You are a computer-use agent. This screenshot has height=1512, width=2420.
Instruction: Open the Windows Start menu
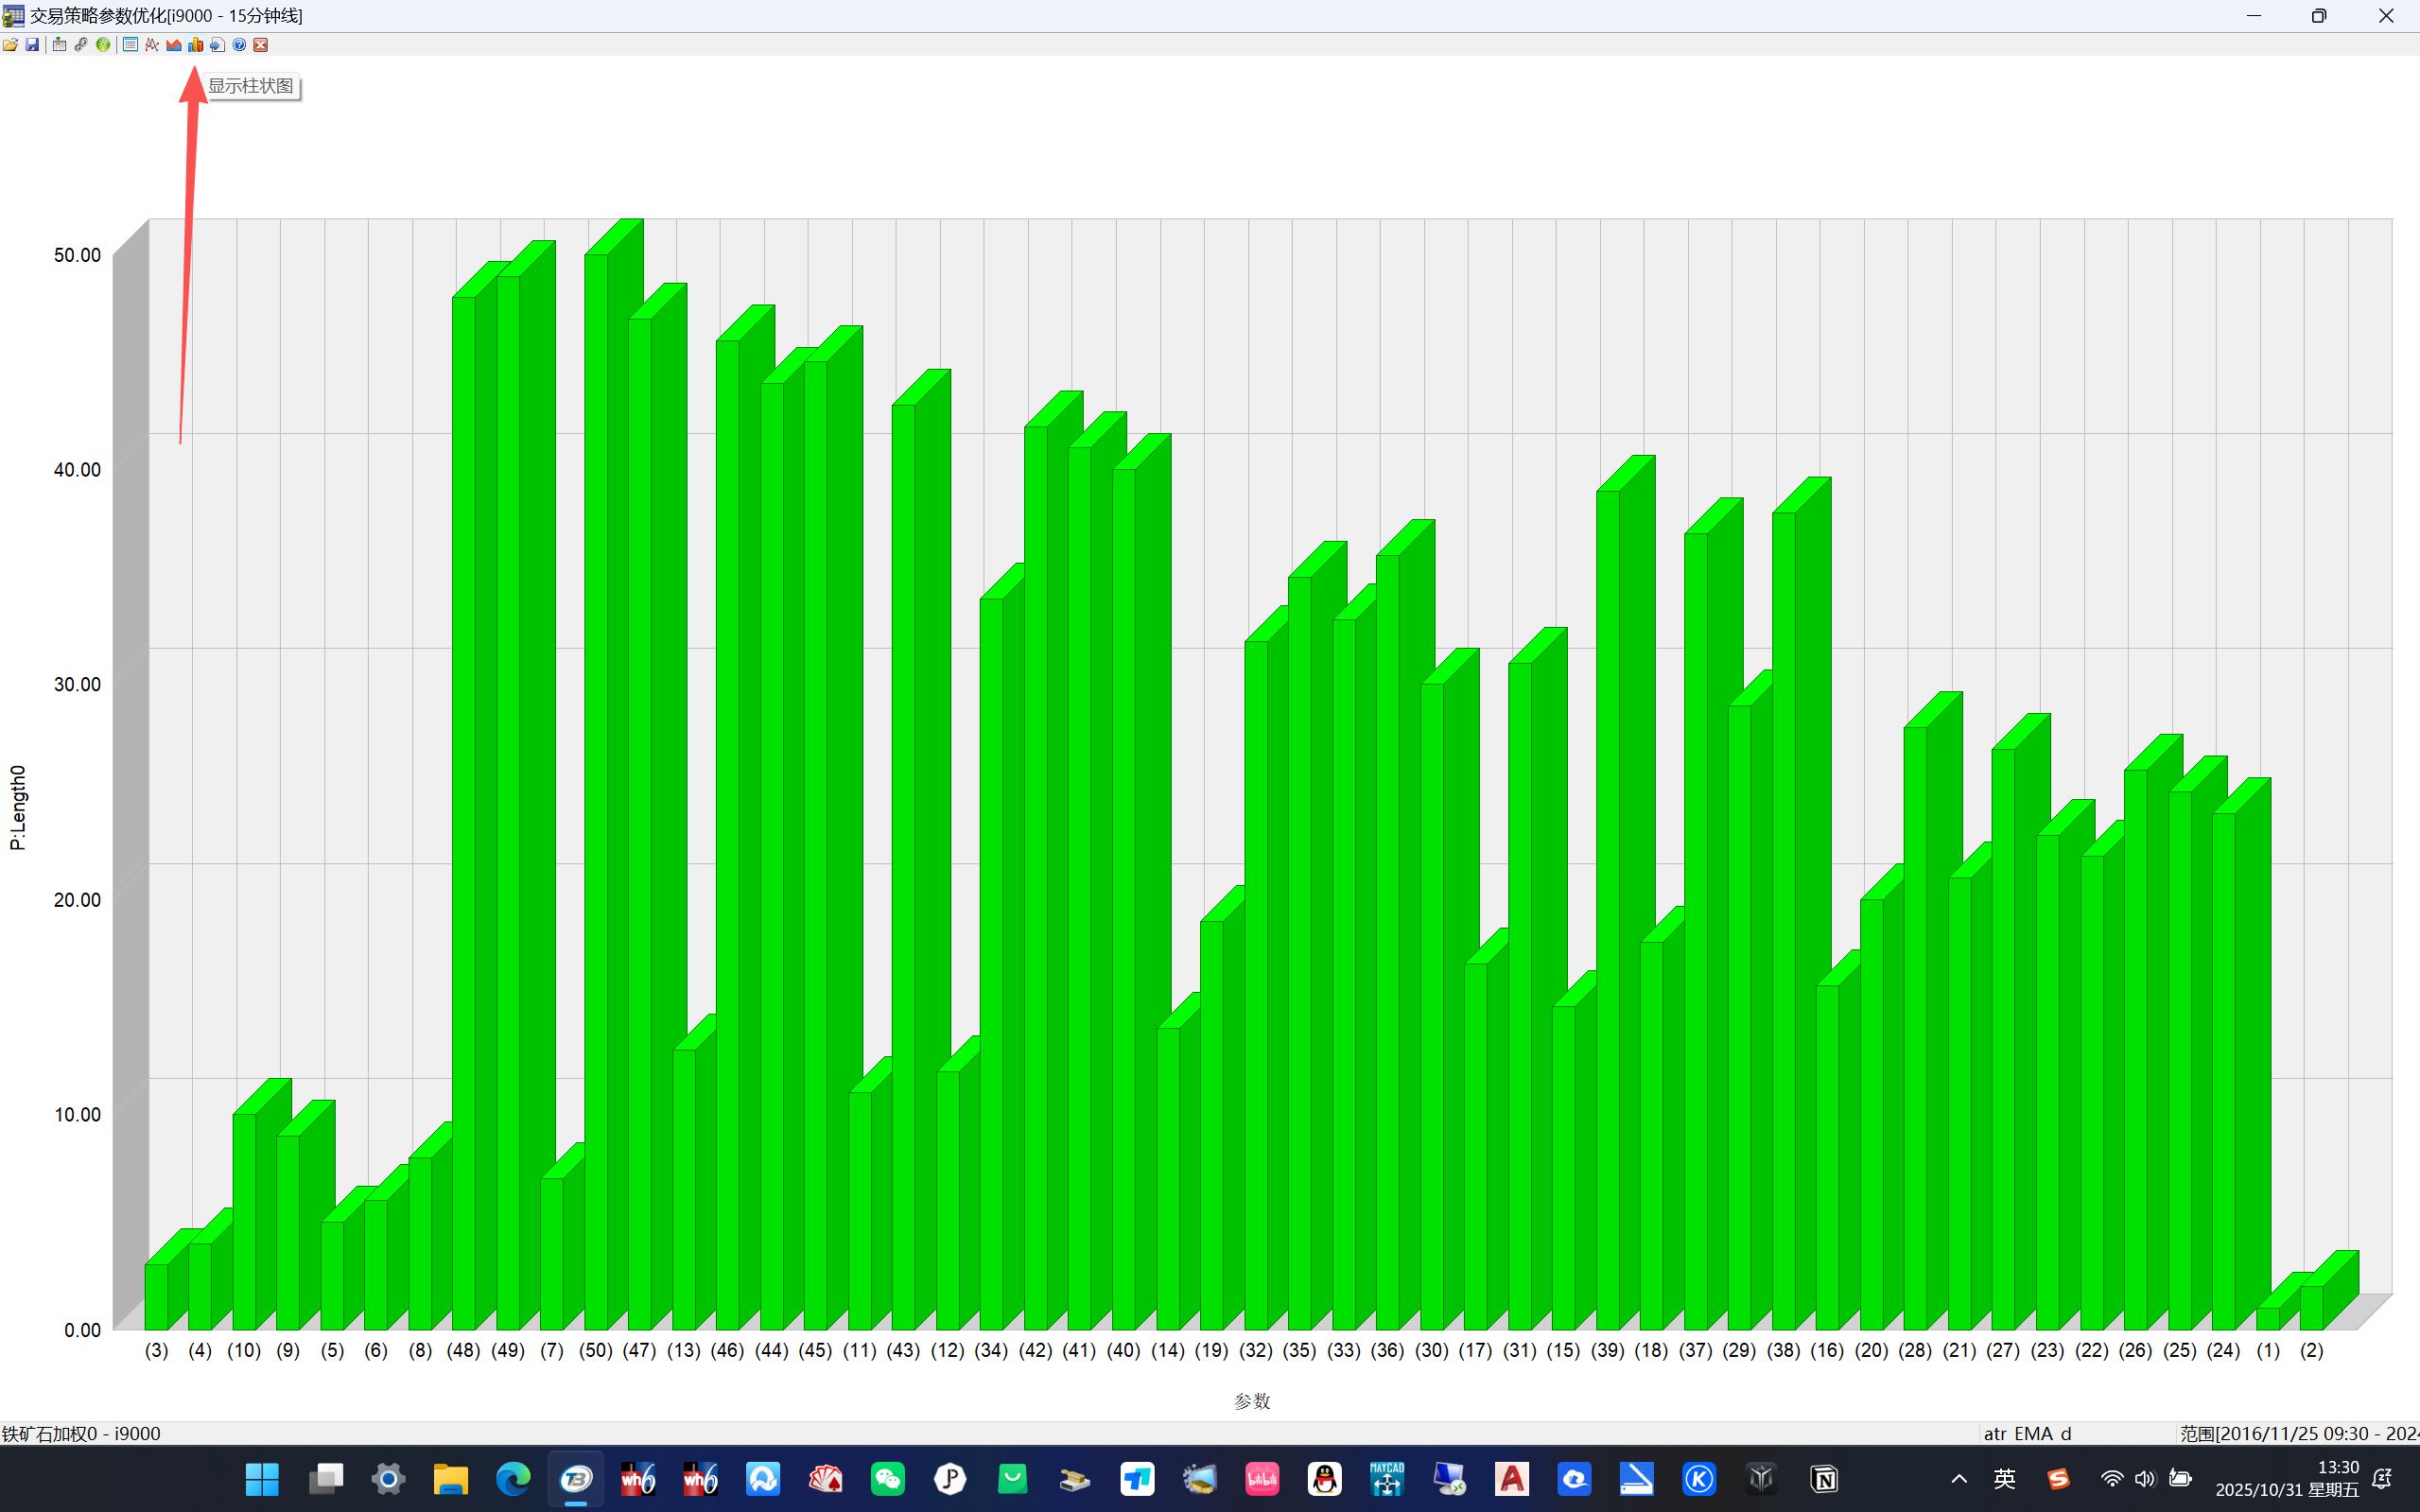pos(262,1479)
